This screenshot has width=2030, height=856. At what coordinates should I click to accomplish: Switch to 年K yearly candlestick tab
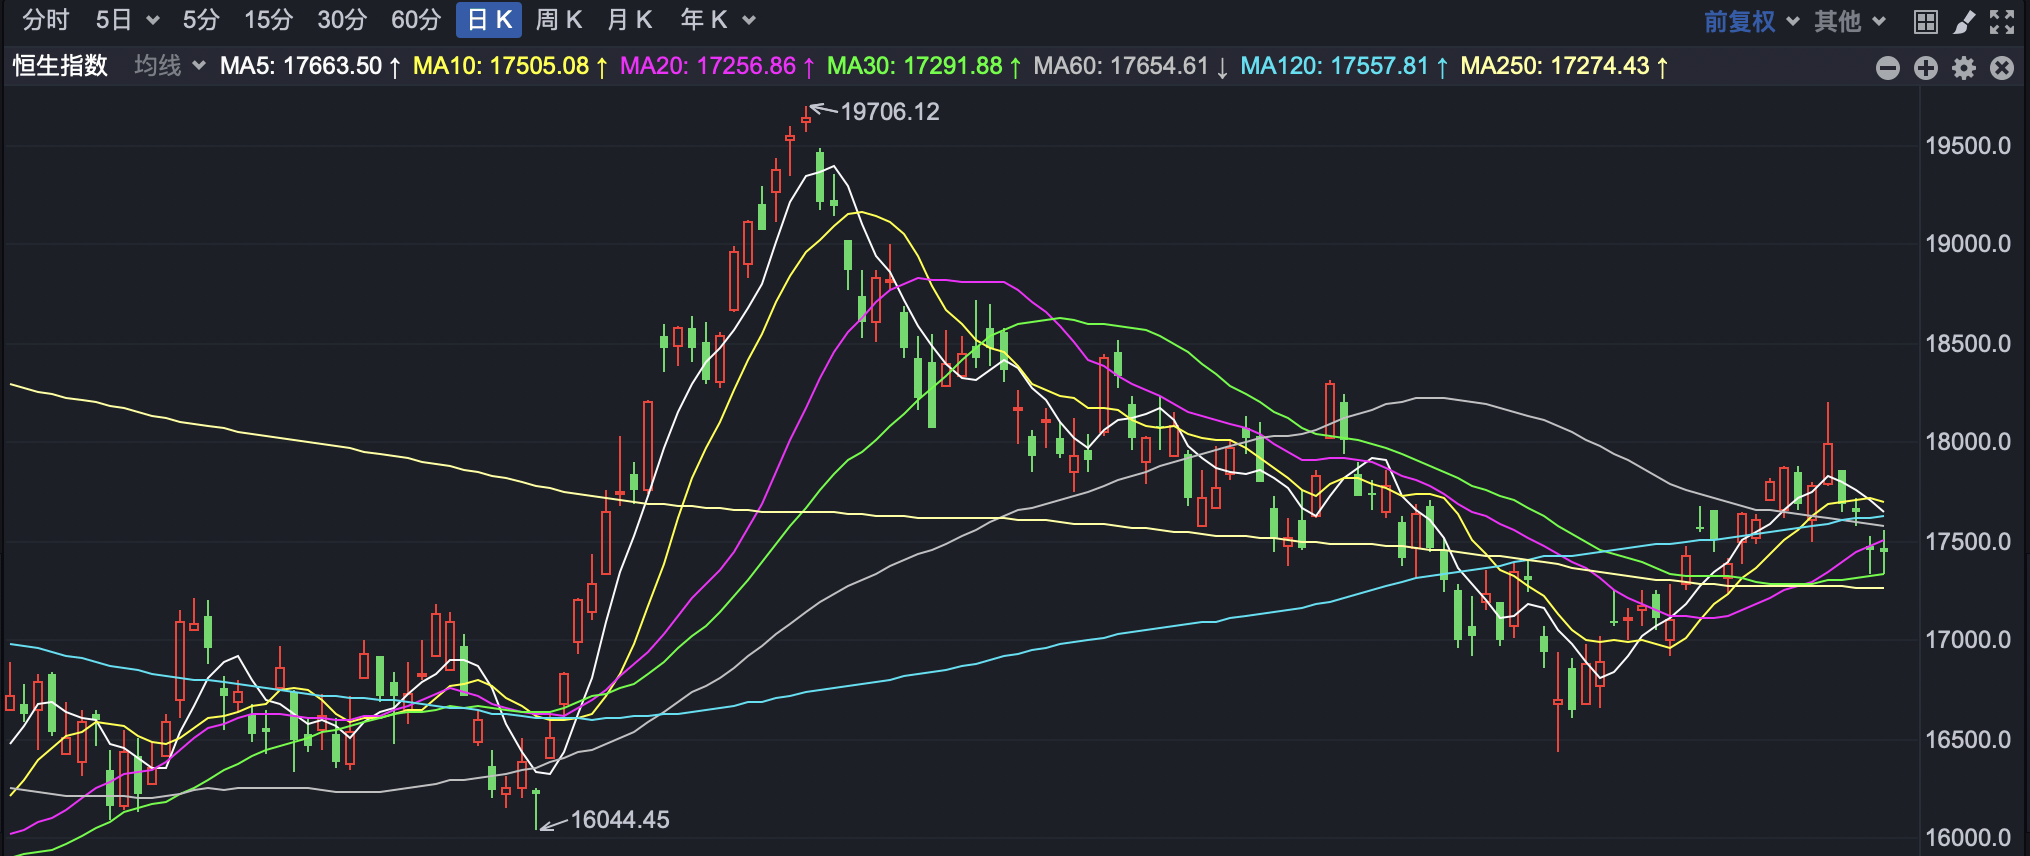click(704, 20)
